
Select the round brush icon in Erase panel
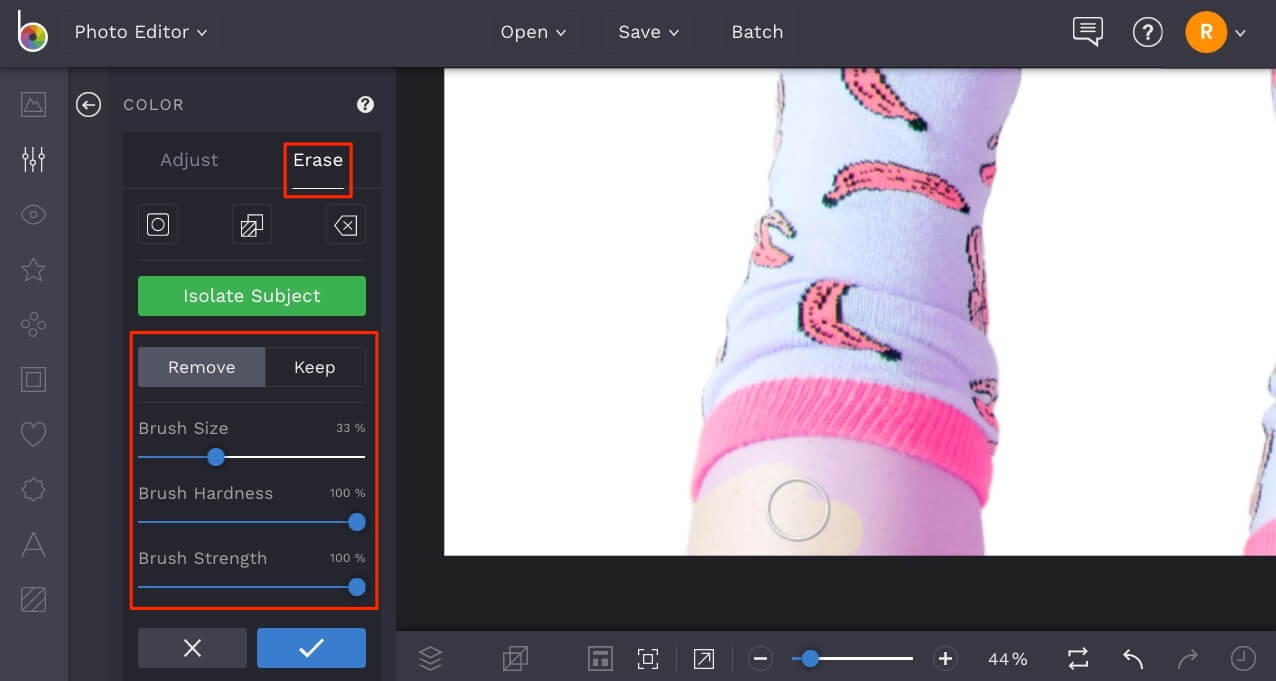click(x=157, y=224)
